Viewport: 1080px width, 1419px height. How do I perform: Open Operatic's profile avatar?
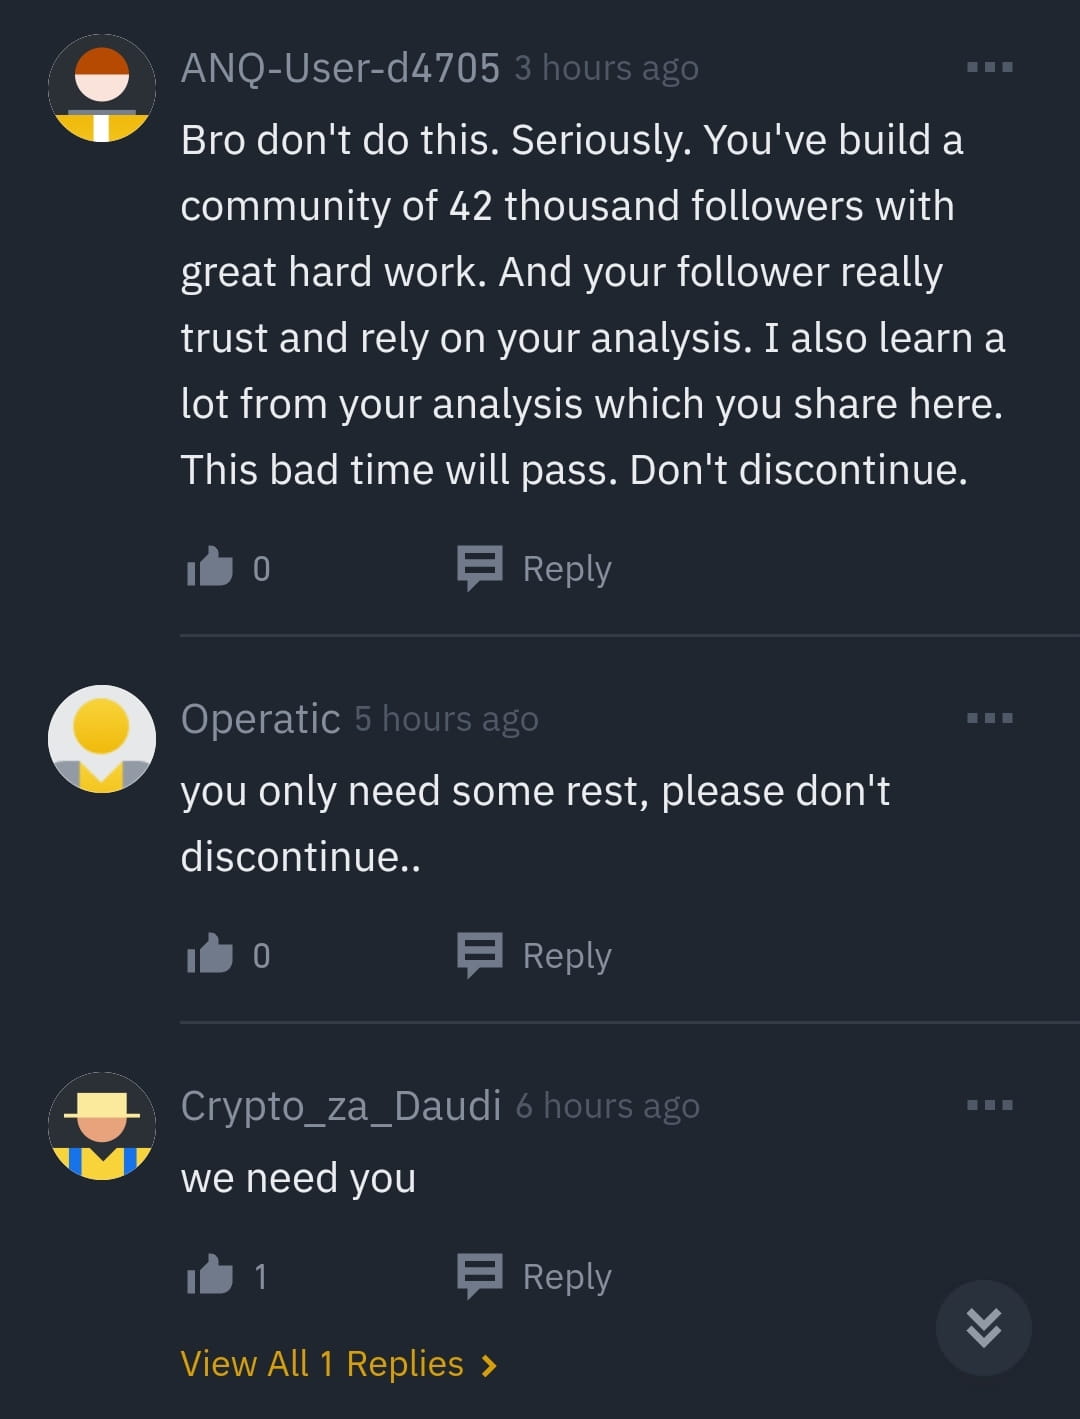tap(102, 739)
